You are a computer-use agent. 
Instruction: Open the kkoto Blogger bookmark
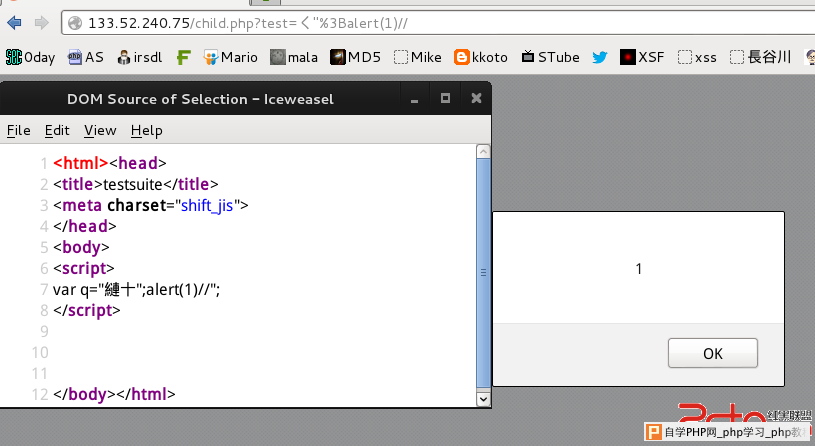[481, 57]
